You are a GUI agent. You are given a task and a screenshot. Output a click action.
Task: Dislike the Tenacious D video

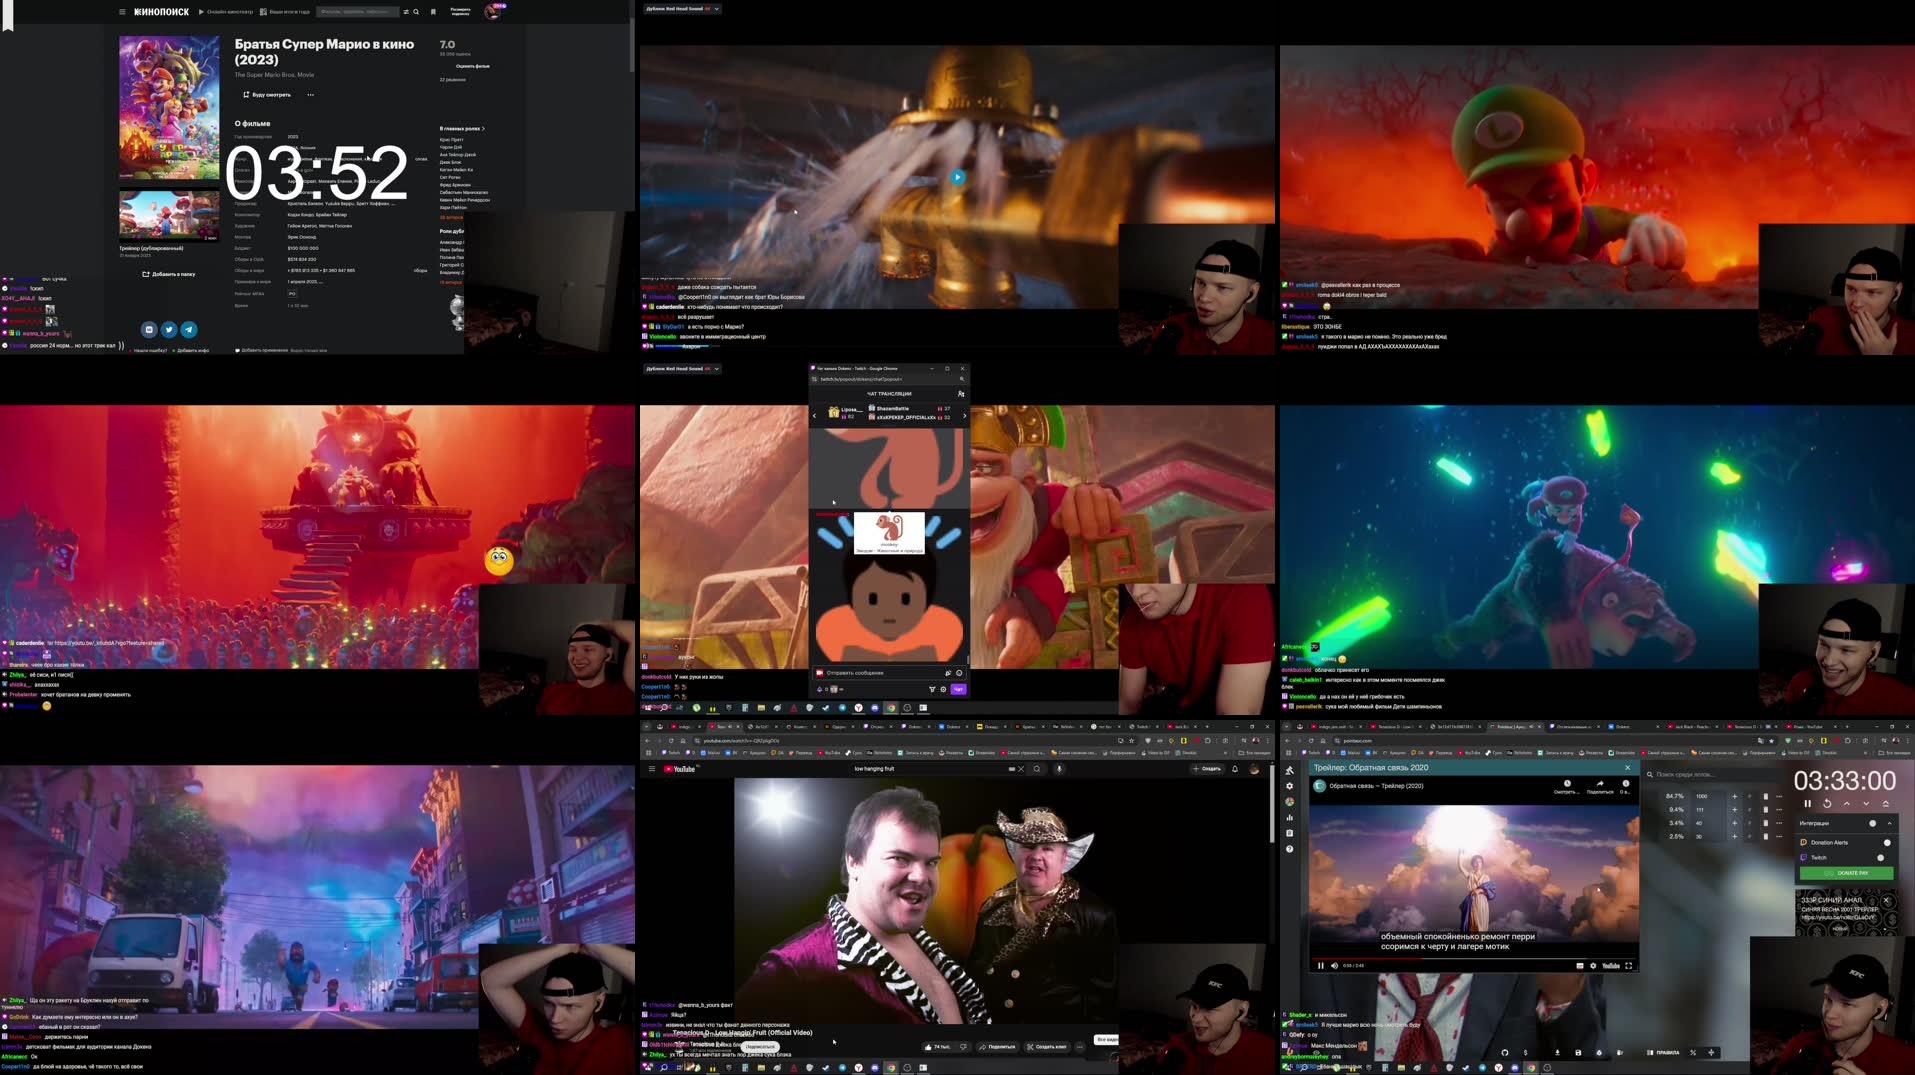(x=963, y=1047)
